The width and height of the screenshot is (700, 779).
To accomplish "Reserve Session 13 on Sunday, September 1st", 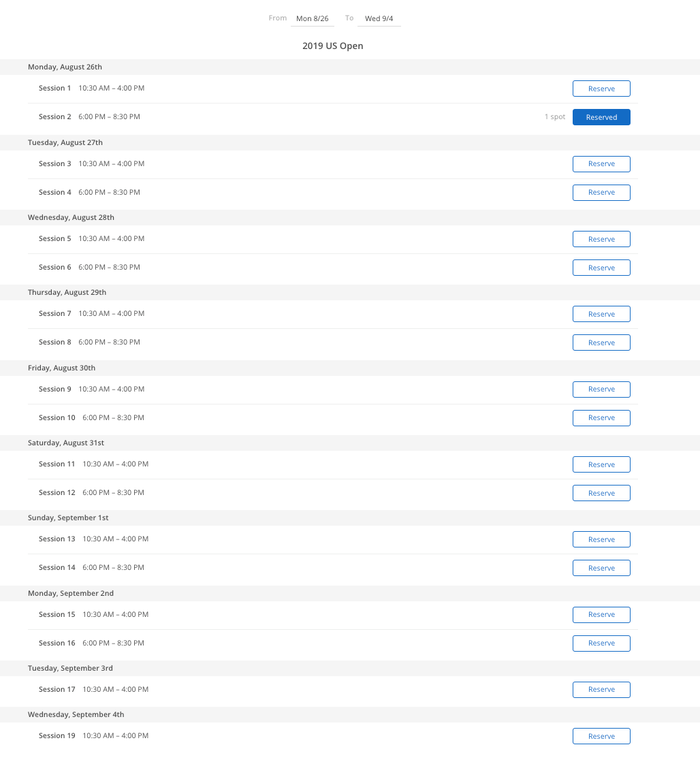I will tap(601, 540).
